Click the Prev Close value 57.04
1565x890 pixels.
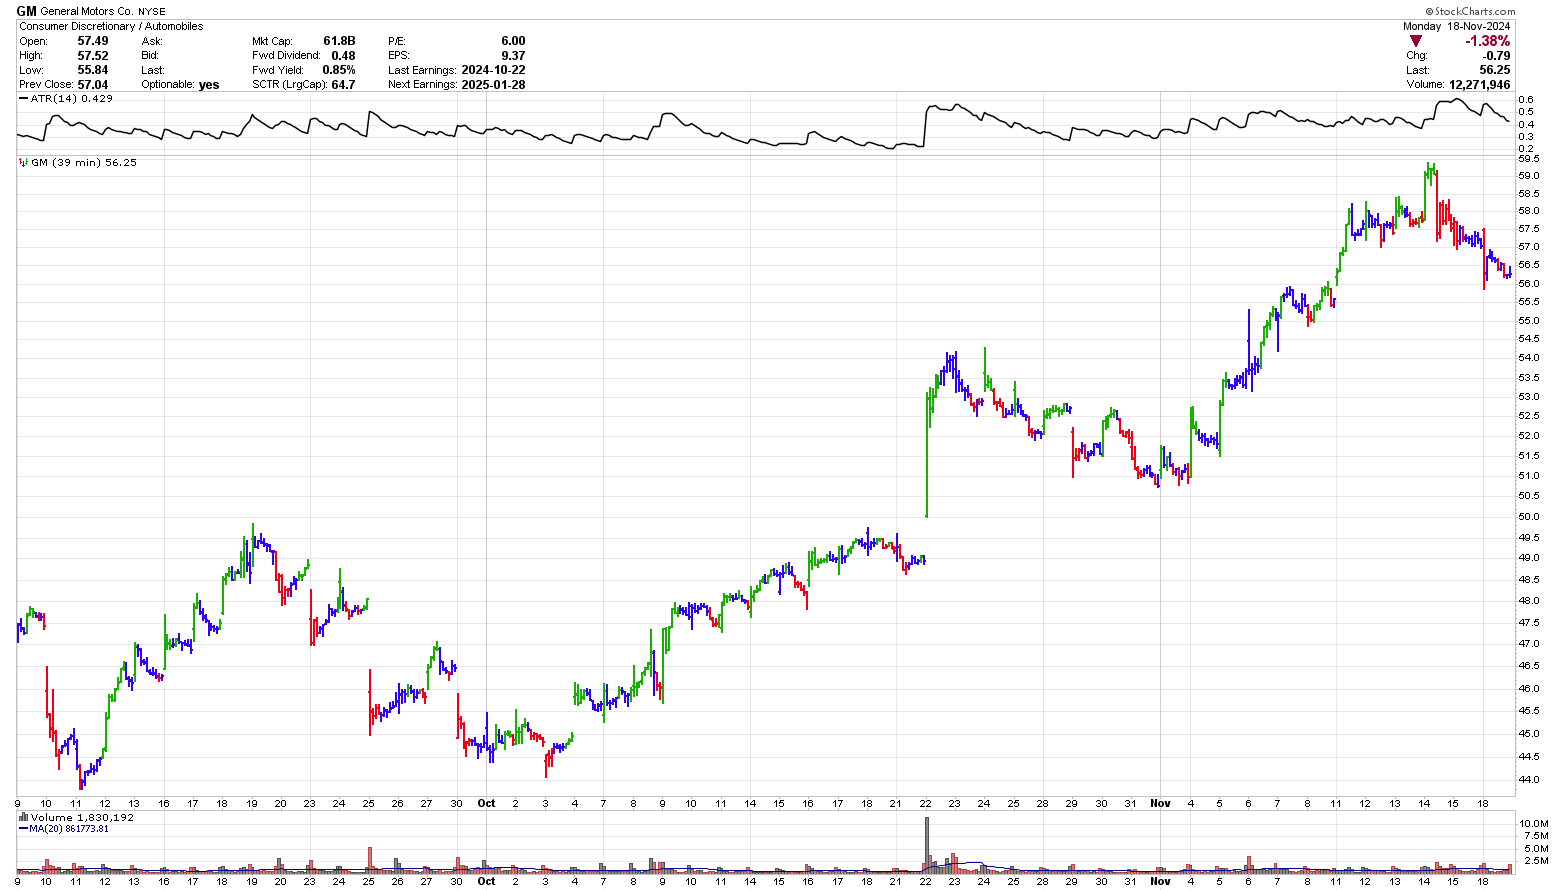[93, 85]
